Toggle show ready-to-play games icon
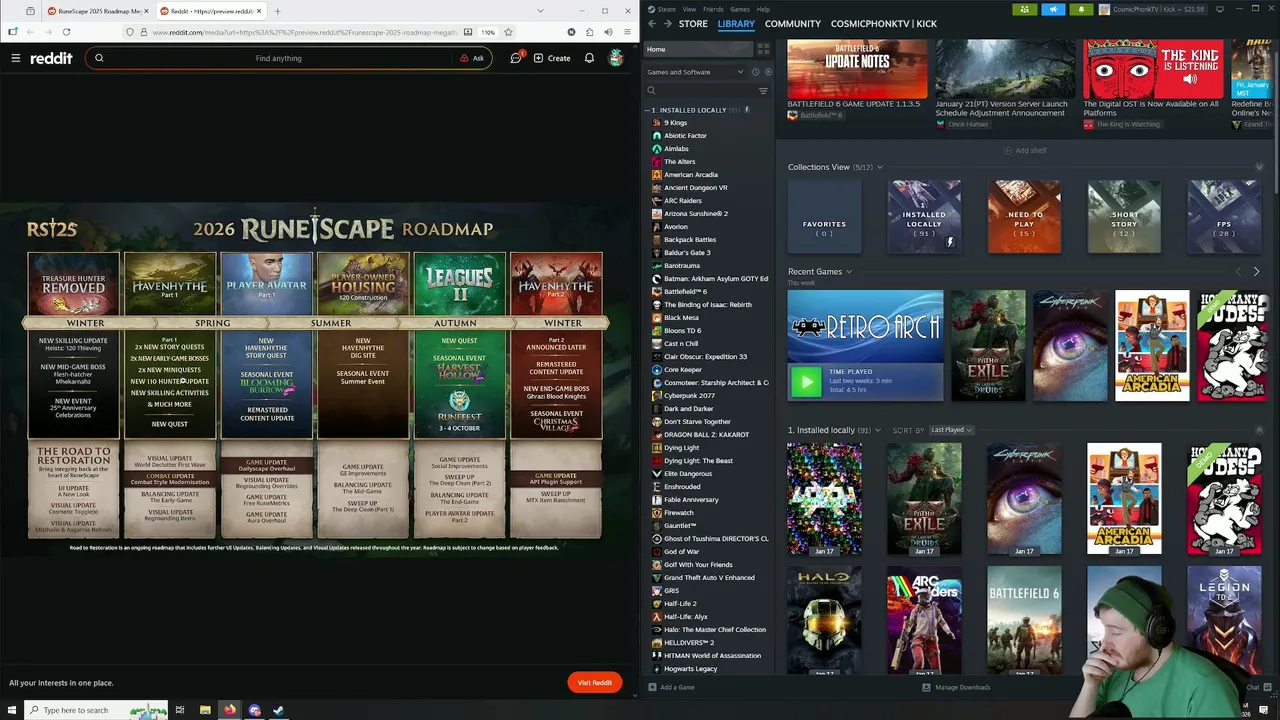The image size is (1280, 720). pos(767,72)
